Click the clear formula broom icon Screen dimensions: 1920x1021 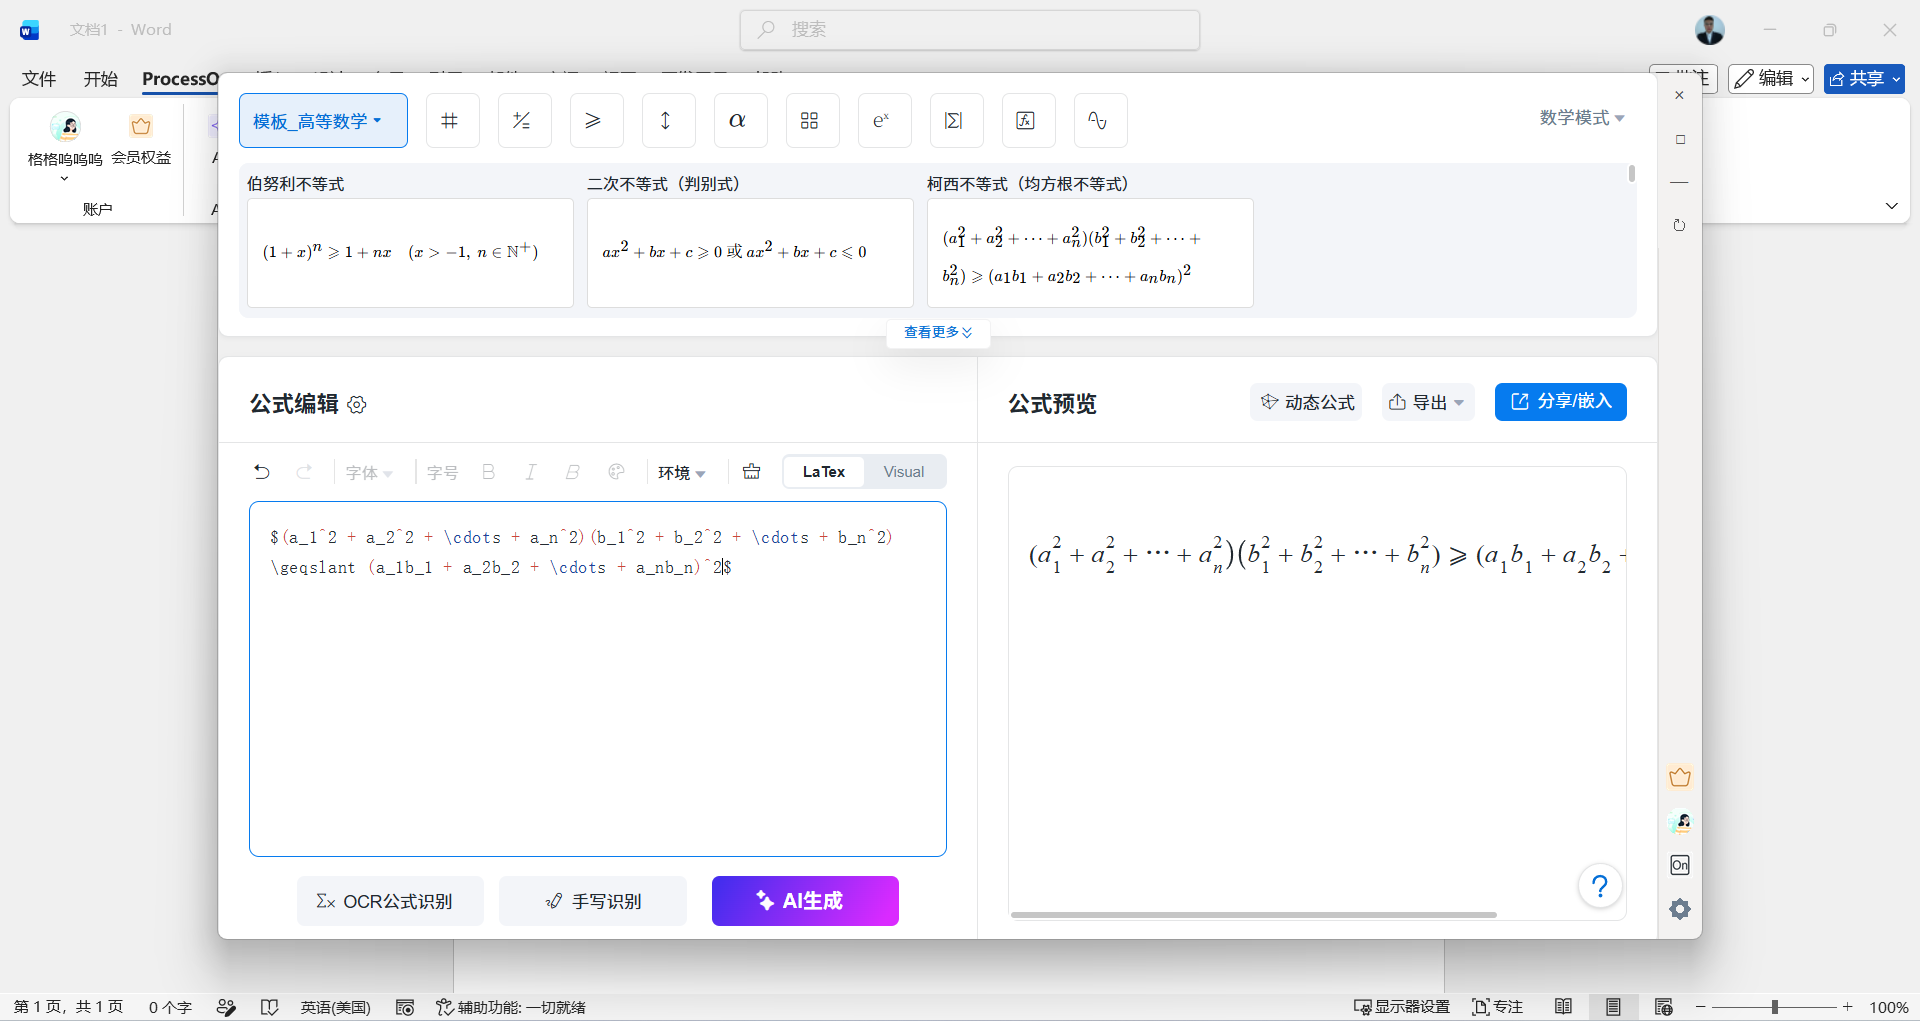[752, 472]
